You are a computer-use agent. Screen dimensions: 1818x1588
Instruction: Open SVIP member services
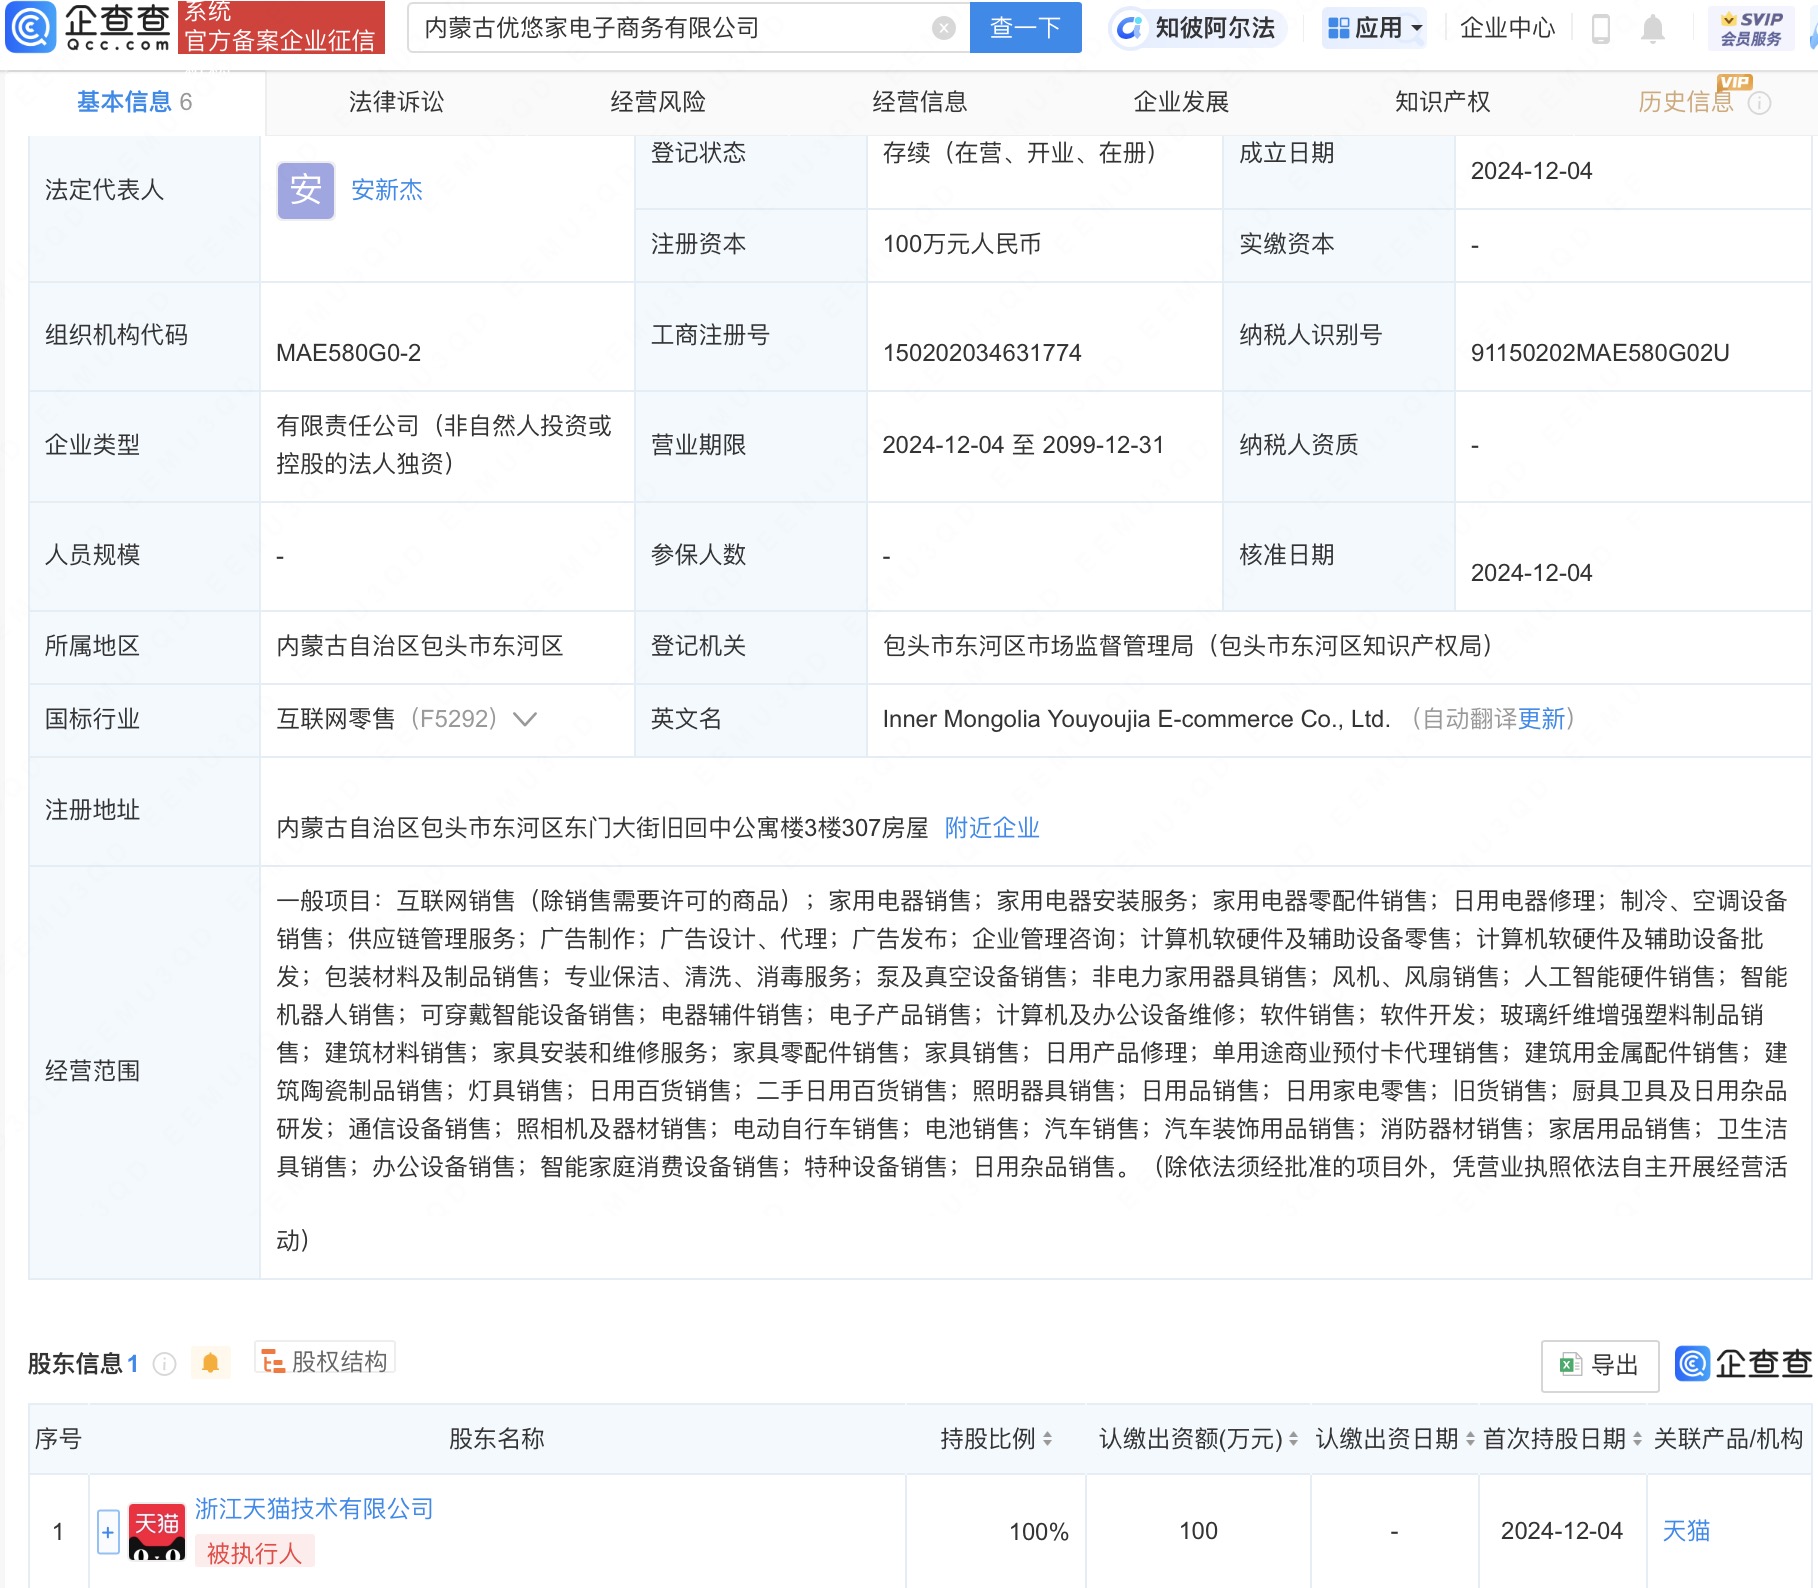click(x=1751, y=29)
